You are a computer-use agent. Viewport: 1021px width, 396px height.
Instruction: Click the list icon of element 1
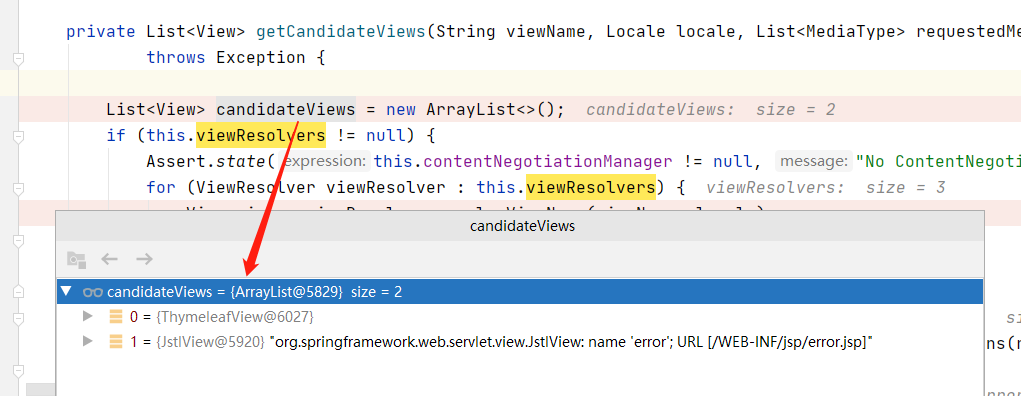coord(116,341)
